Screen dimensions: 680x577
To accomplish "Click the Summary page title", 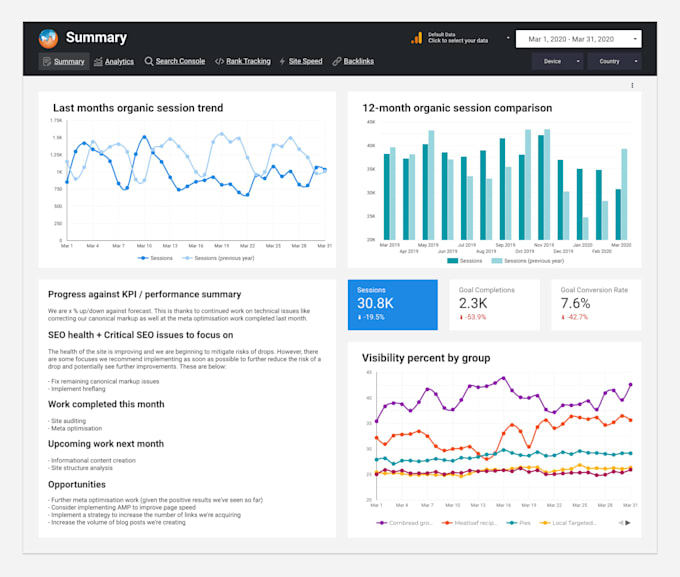I will [96, 38].
